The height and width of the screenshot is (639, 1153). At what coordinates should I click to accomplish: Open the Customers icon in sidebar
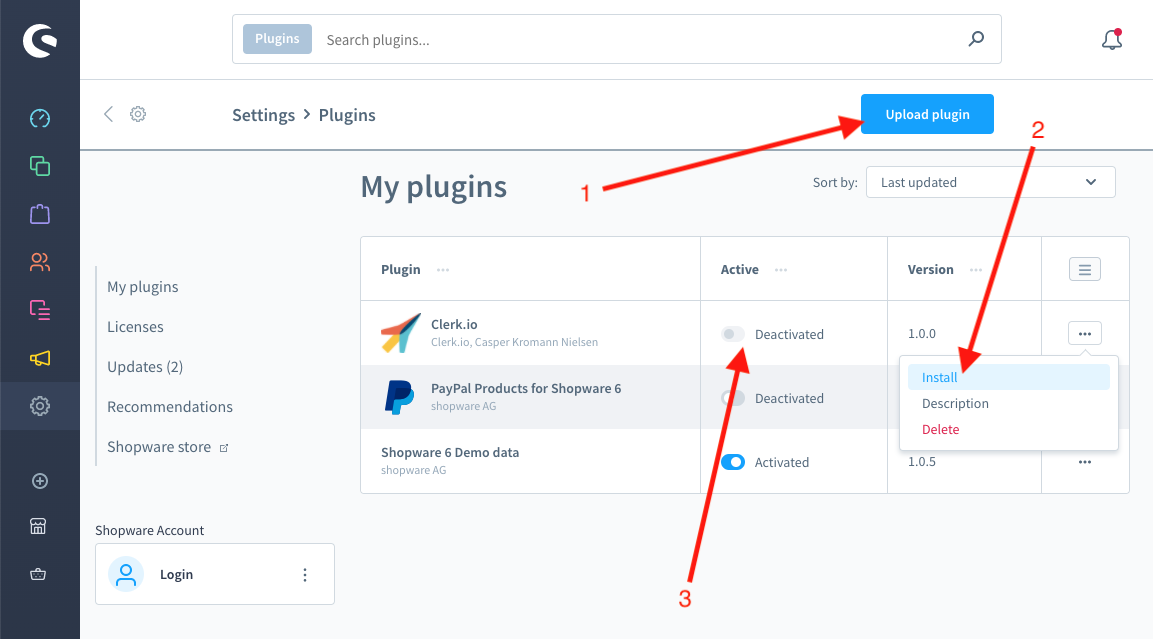[x=40, y=262]
